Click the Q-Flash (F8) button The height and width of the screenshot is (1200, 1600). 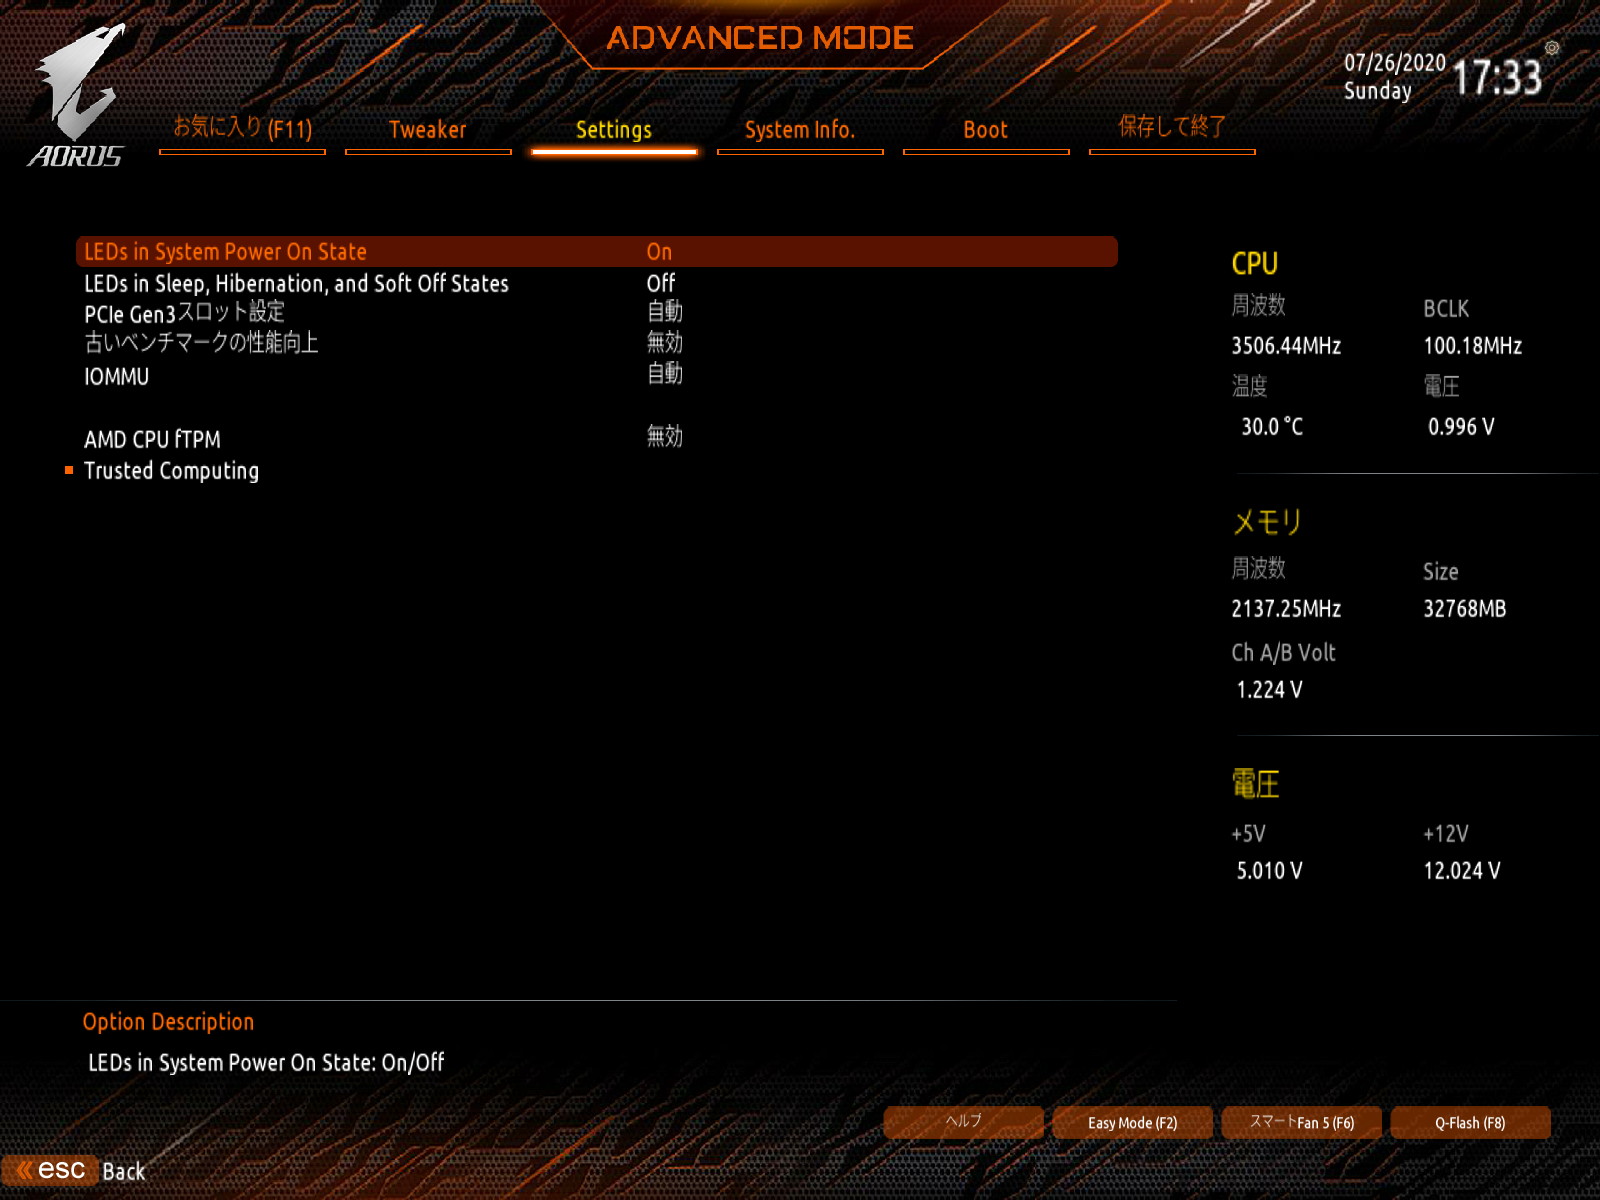tap(1471, 1123)
